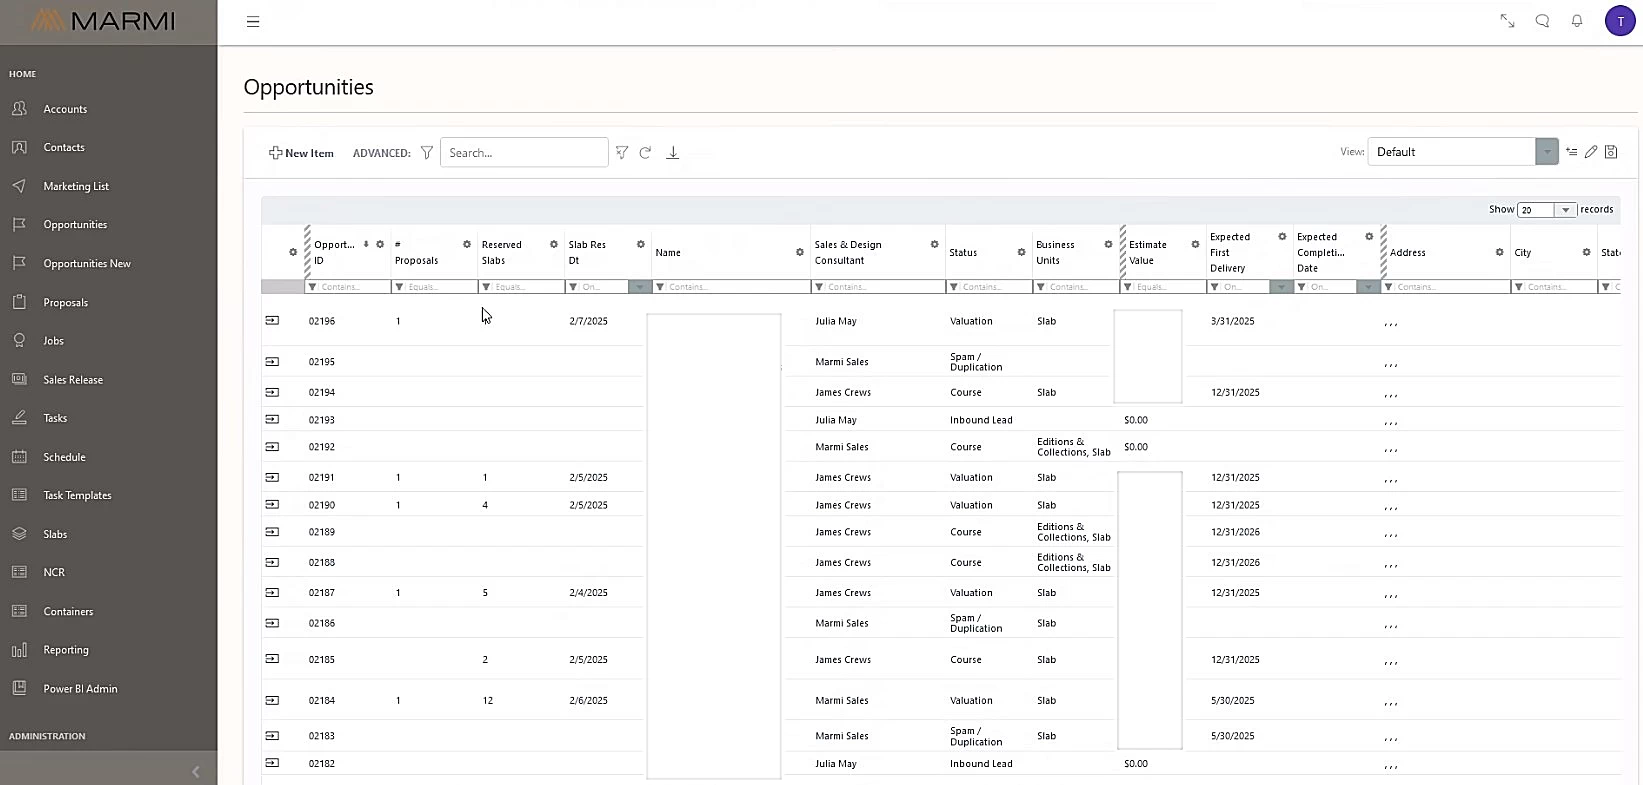Open the Expected Completion Date filter dropdown
This screenshot has height=785, width=1643.
1368,287
